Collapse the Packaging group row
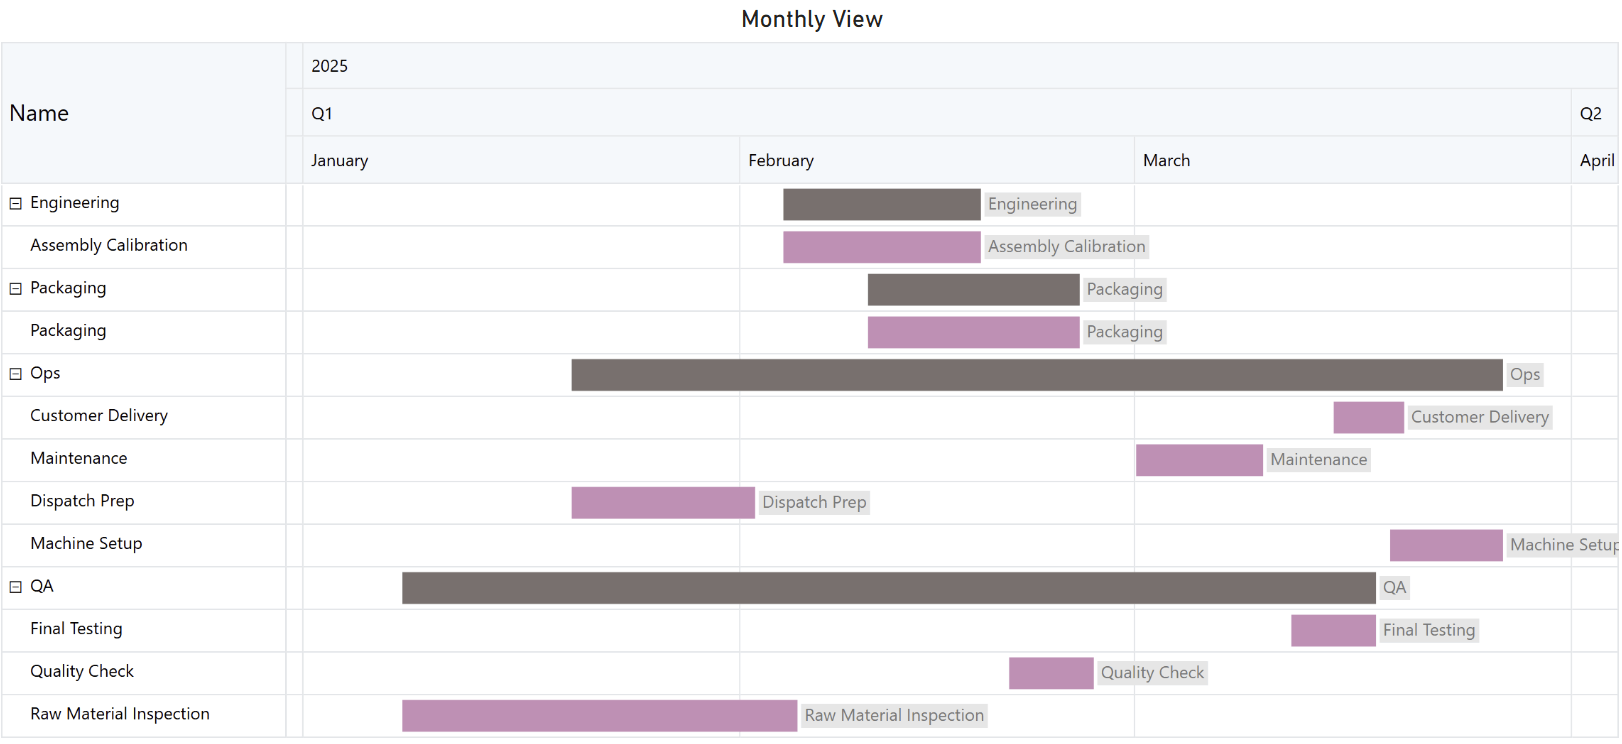This screenshot has width=1622, height=744. (x=16, y=289)
